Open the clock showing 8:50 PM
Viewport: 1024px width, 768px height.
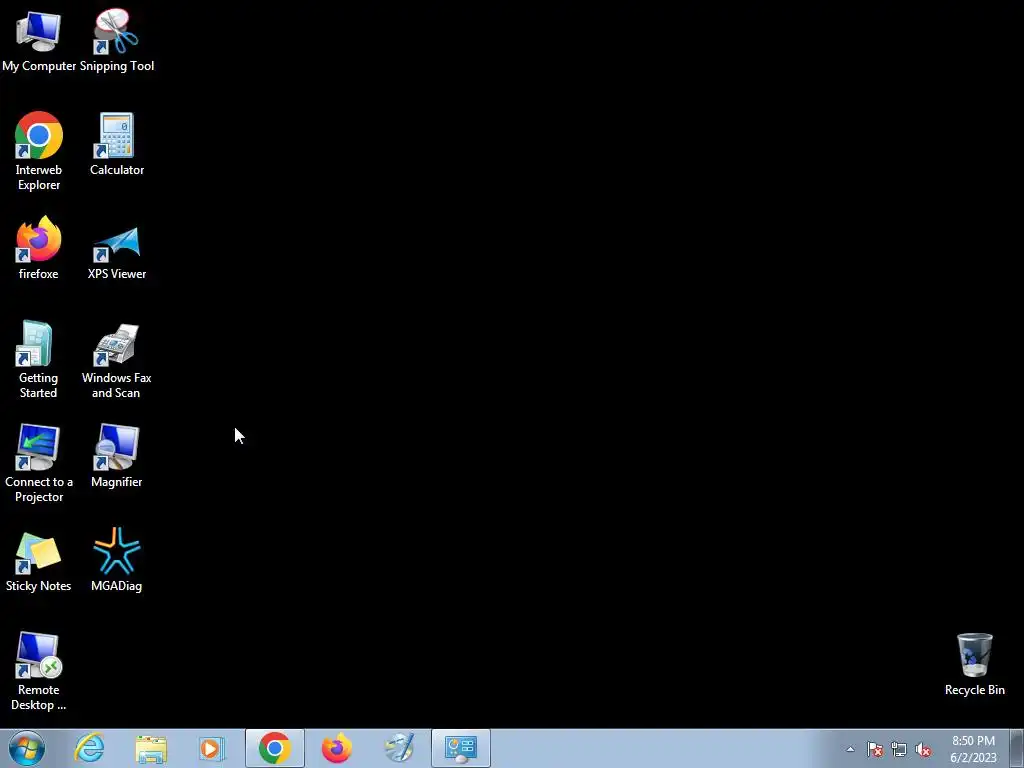click(x=973, y=749)
